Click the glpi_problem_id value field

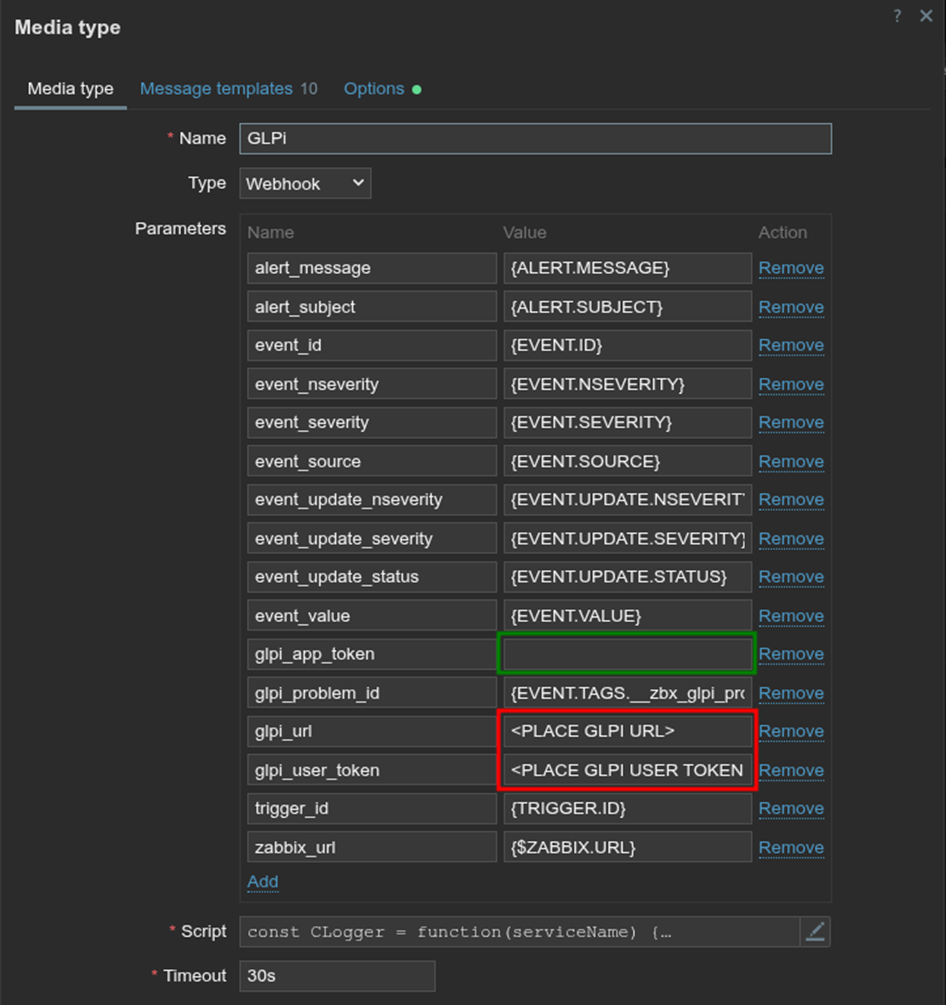point(627,693)
